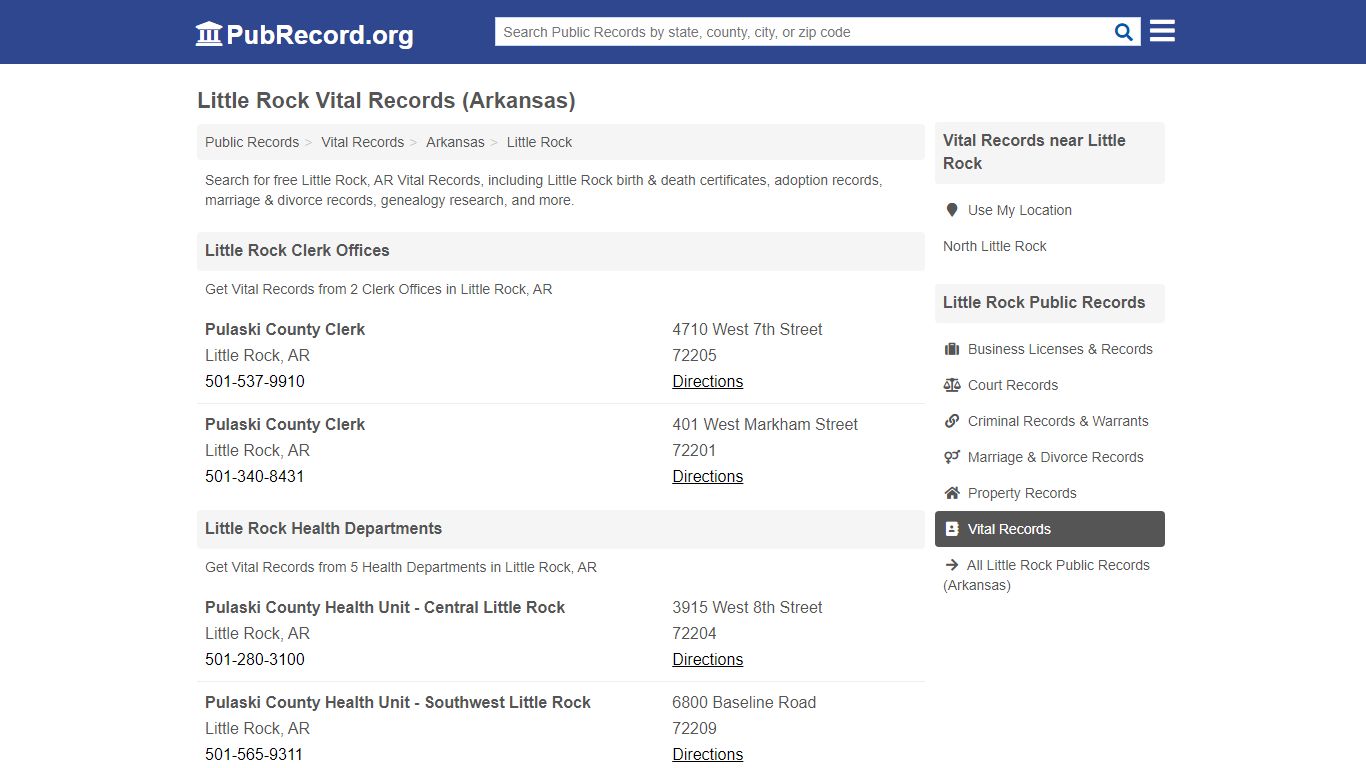
Task: Click the handcuffs icon for Criminal Records
Action: click(952, 421)
